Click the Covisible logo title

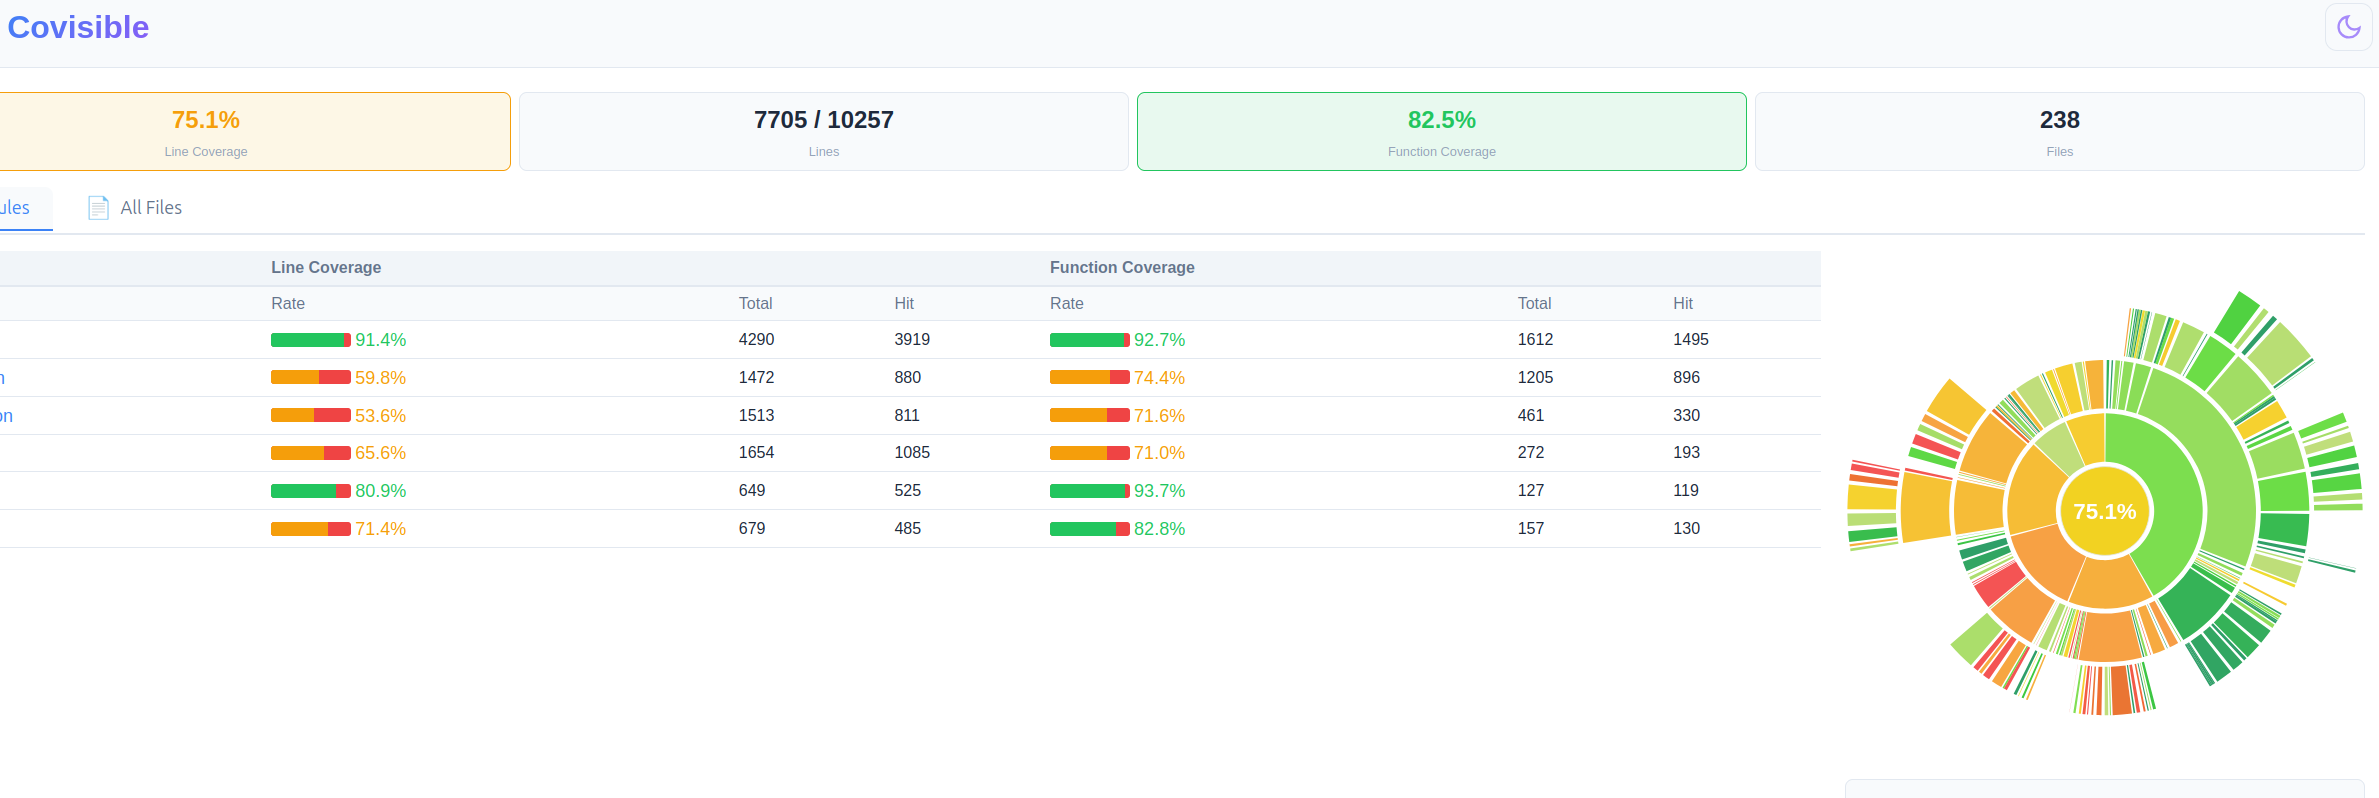click(78, 27)
